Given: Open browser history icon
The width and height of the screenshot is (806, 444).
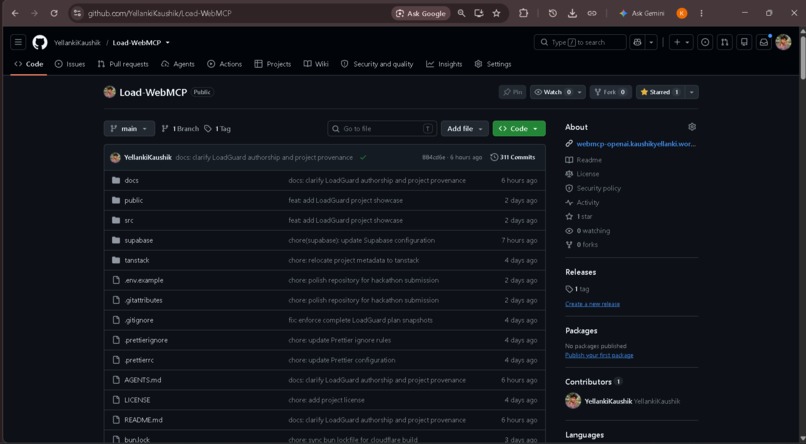Looking at the screenshot, I should coord(553,13).
